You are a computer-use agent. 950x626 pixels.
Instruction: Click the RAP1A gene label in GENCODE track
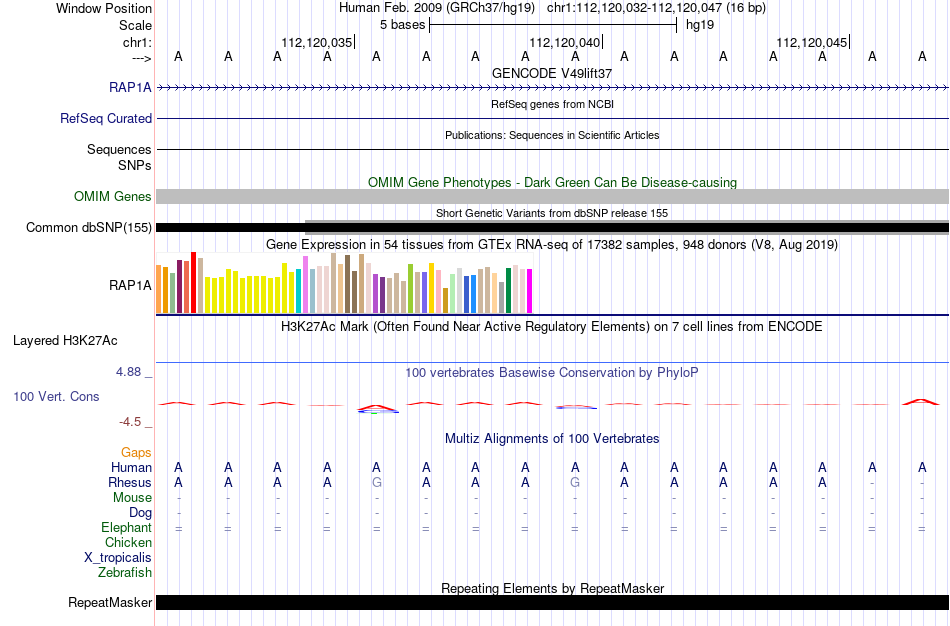pos(130,87)
